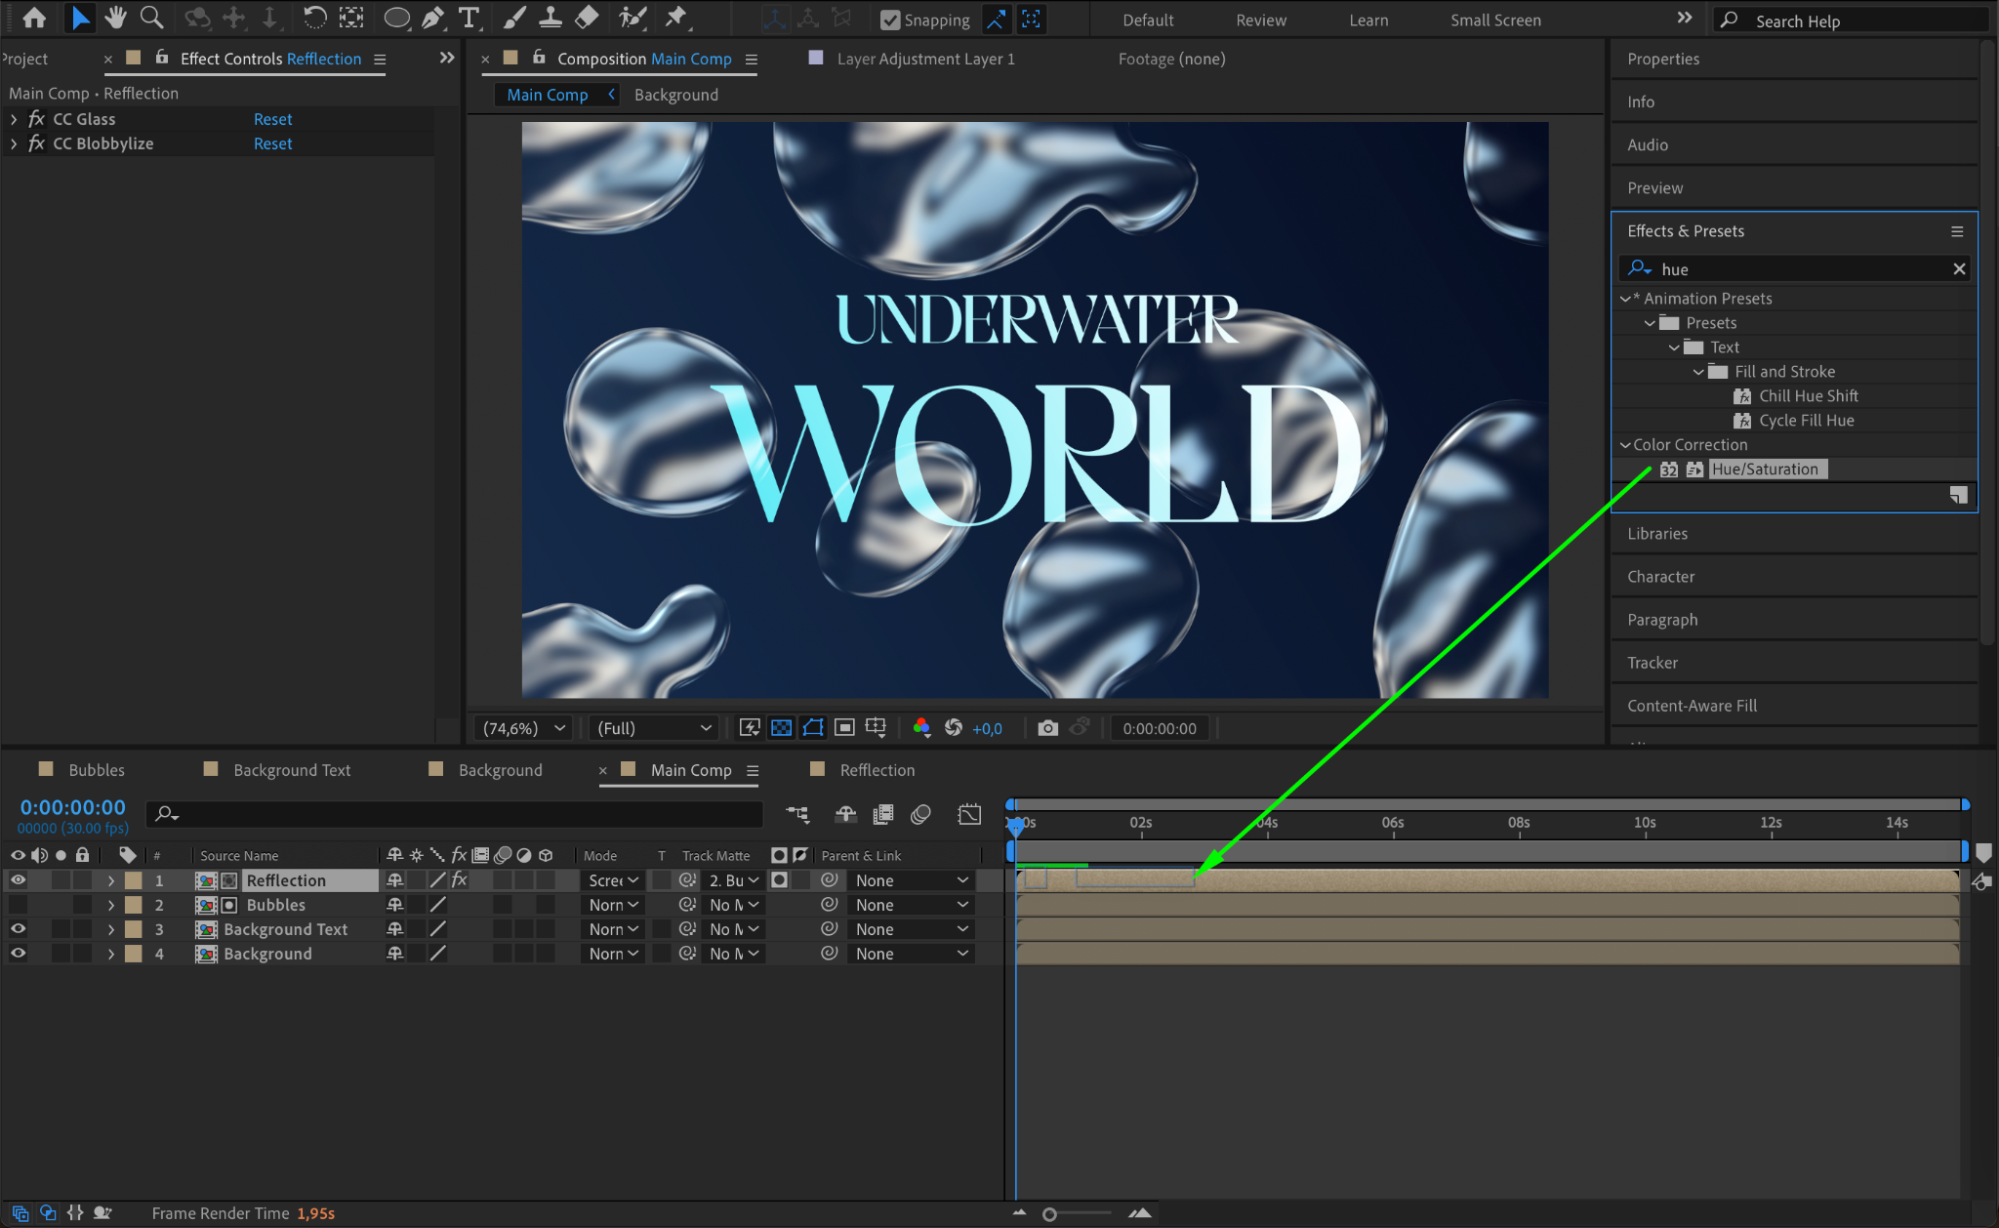Screen dimensions: 1999x1228
Task: Collapse the Color Correction category
Action: click(x=1625, y=445)
